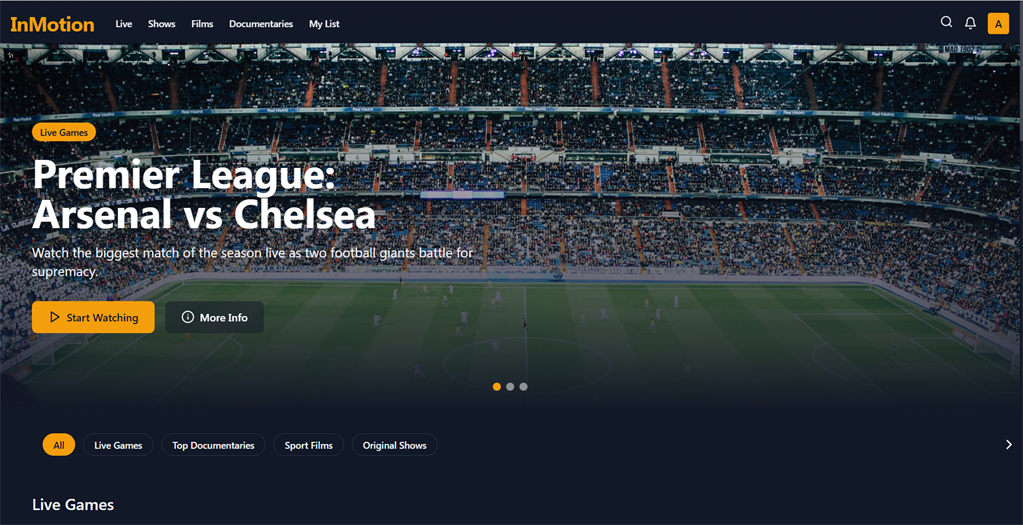Viewport: 1023px width, 525px height.
Task: Open the notifications bell icon
Action: [970, 23]
